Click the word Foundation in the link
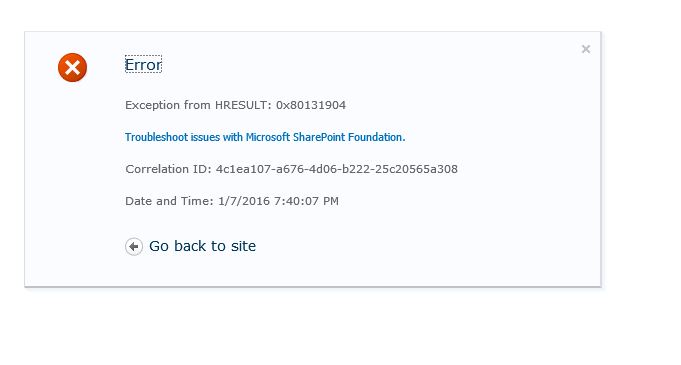The width and height of the screenshot is (681, 365). coord(377,137)
